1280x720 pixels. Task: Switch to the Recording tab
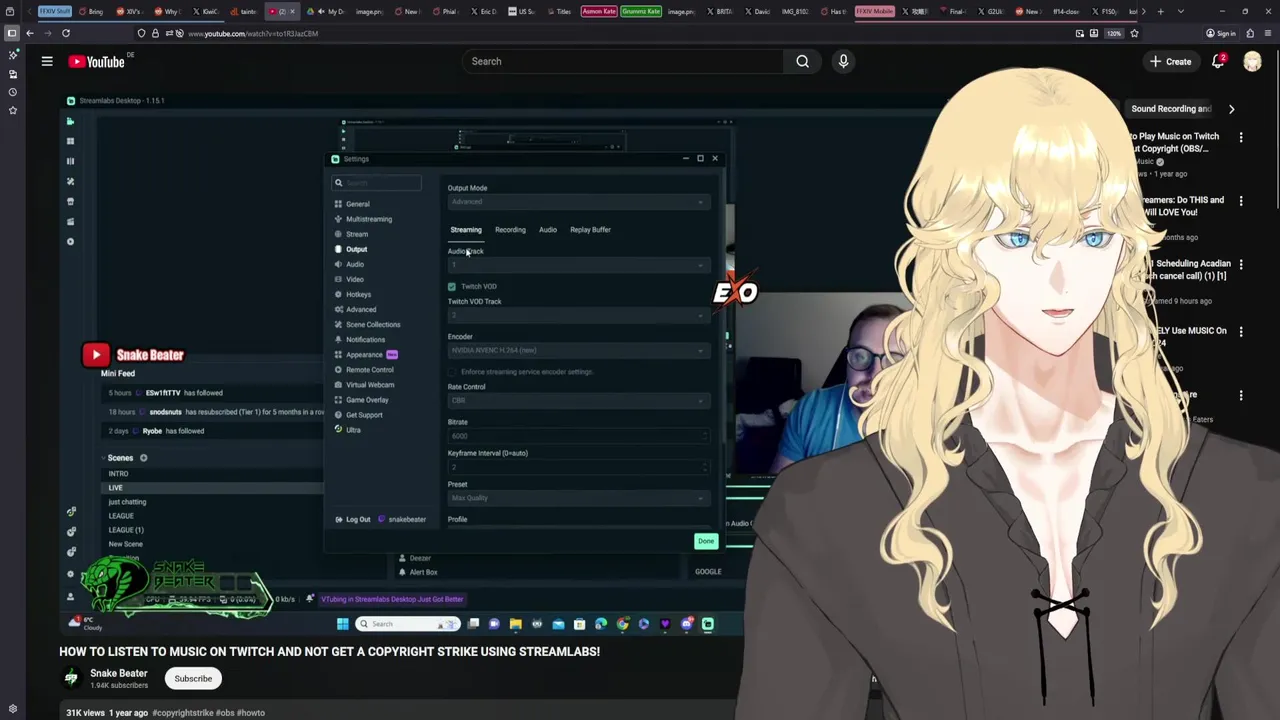click(510, 230)
